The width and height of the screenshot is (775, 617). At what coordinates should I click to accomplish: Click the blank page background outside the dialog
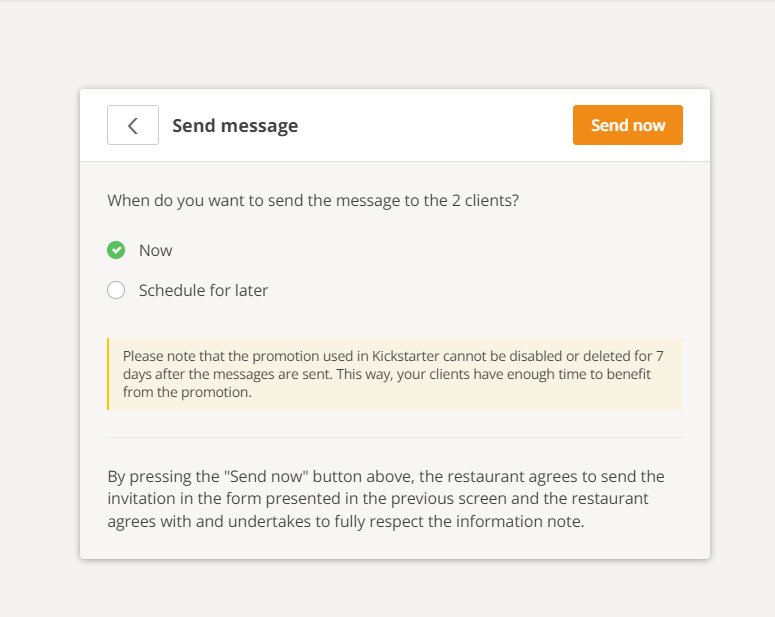(388, 44)
